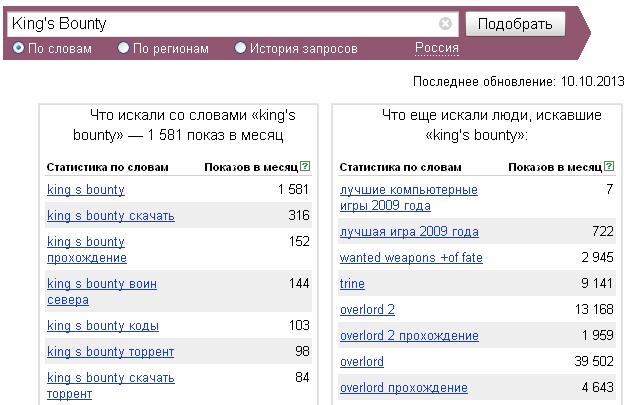Image resolution: width=644 pixels, height=405 pixels.
Task: Click the 'Подобрать' button
Action: [515, 24]
